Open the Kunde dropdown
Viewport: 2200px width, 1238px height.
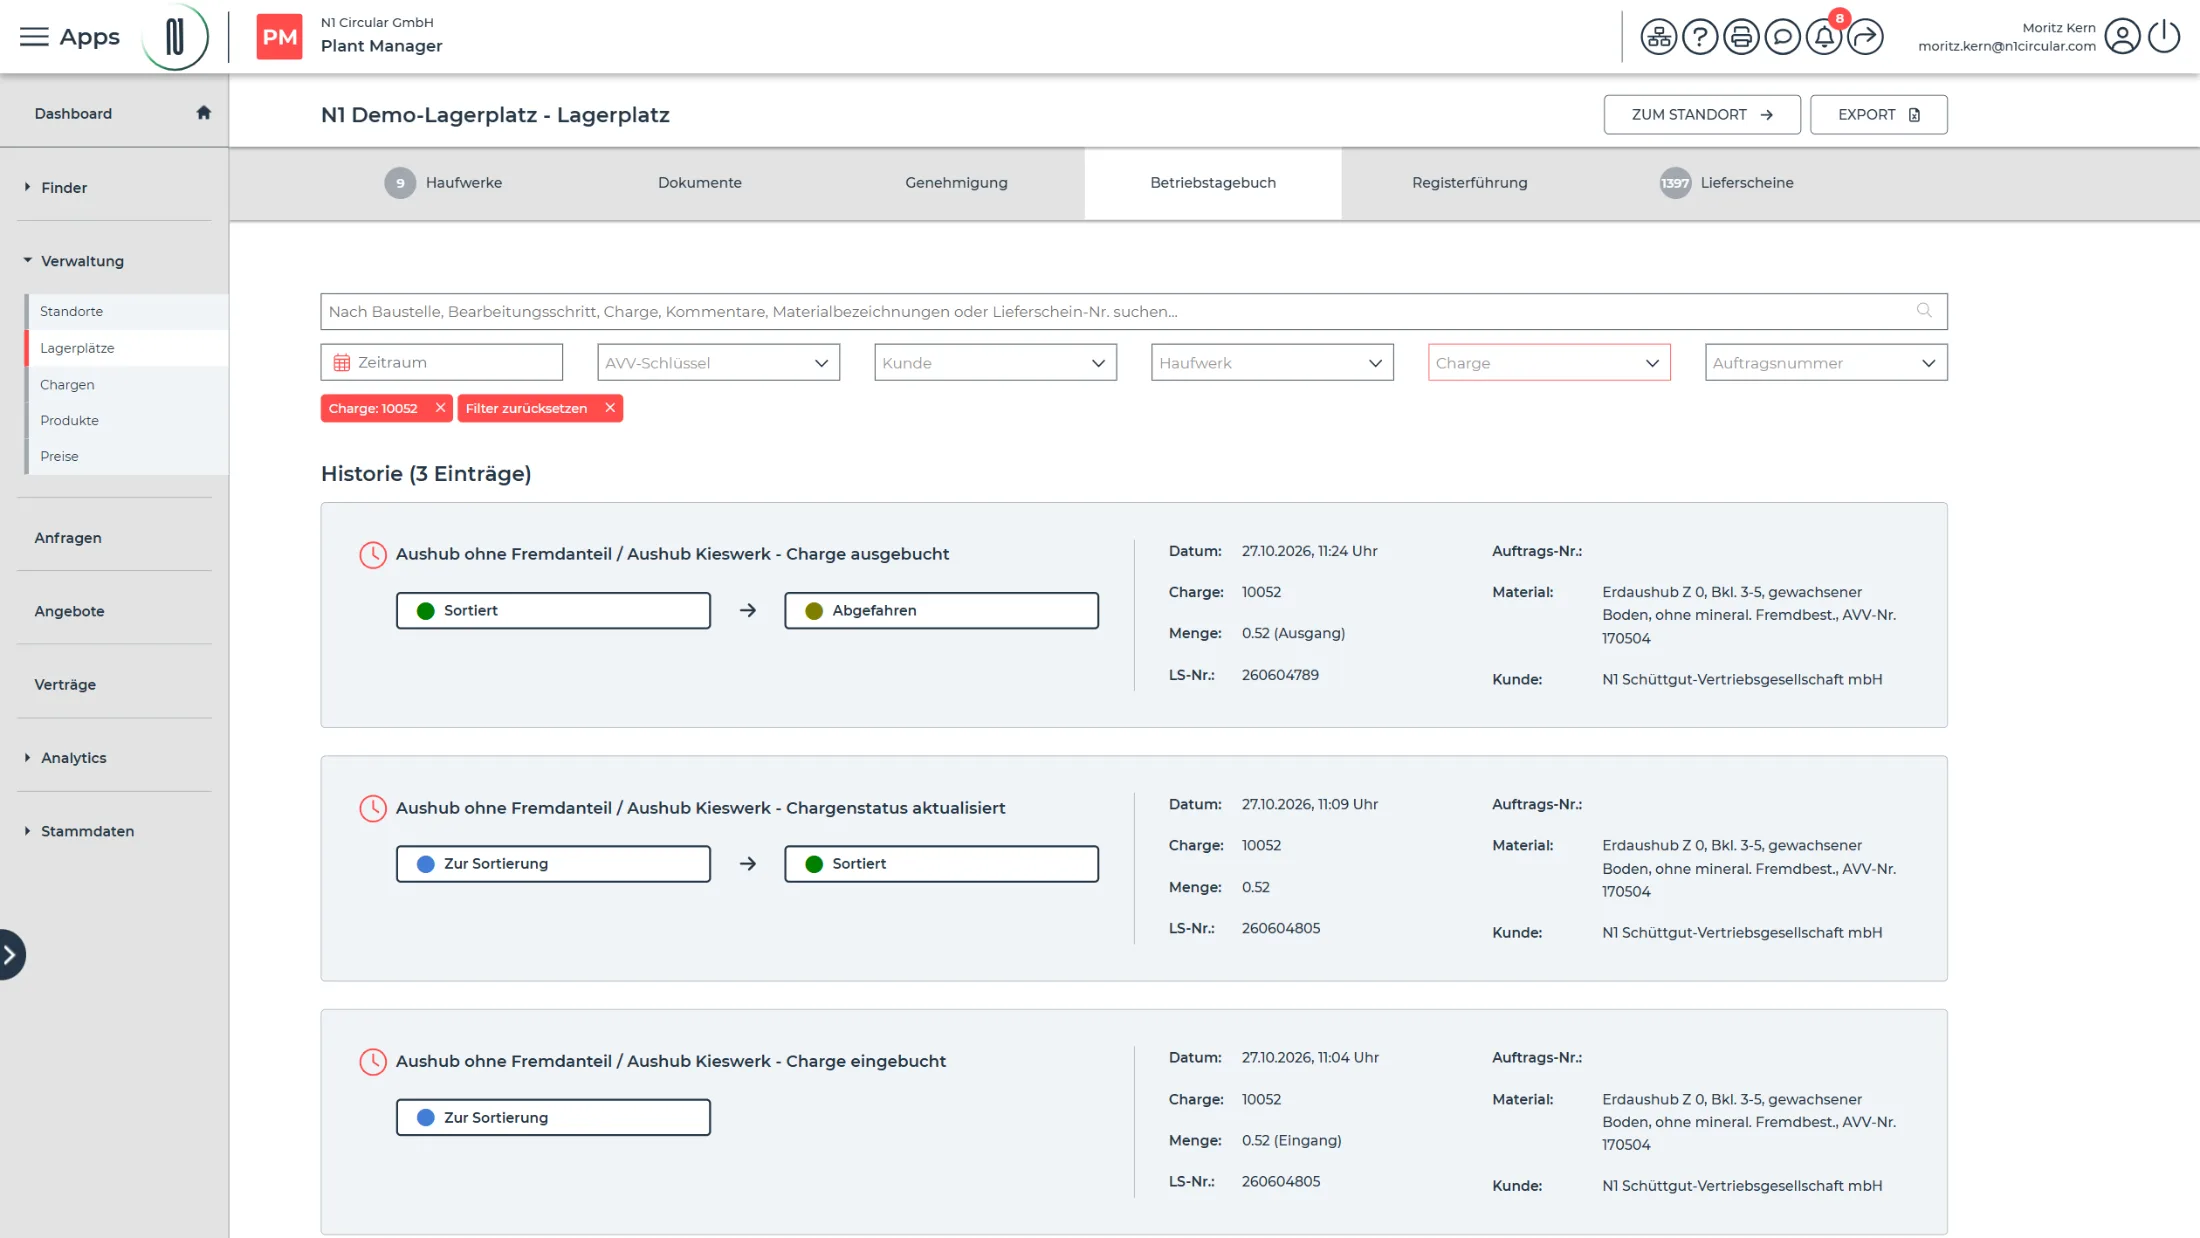click(x=995, y=363)
